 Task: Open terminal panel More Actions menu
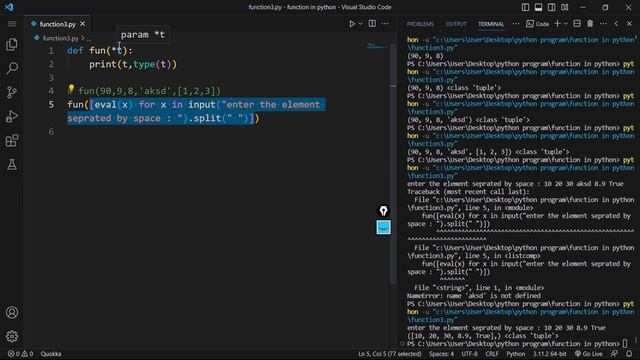tap(603, 24)
